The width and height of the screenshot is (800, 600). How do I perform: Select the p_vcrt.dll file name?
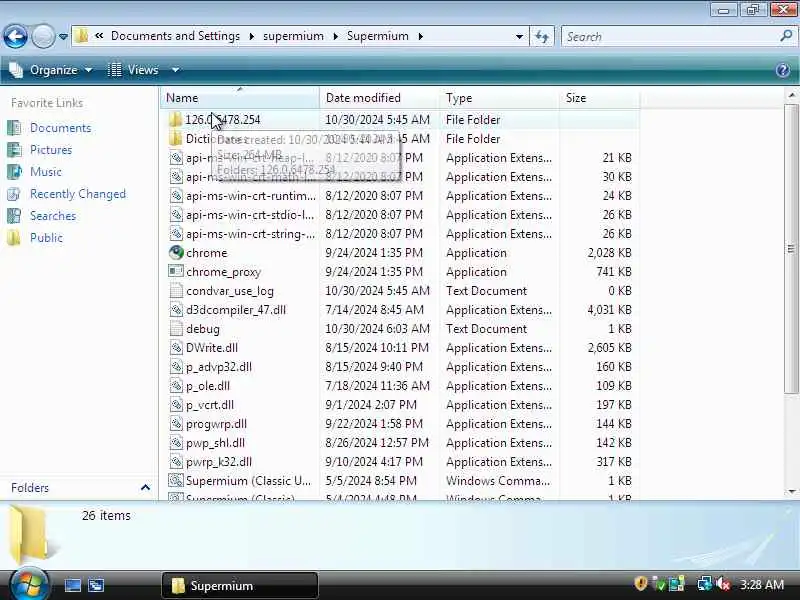click(210, 405)
